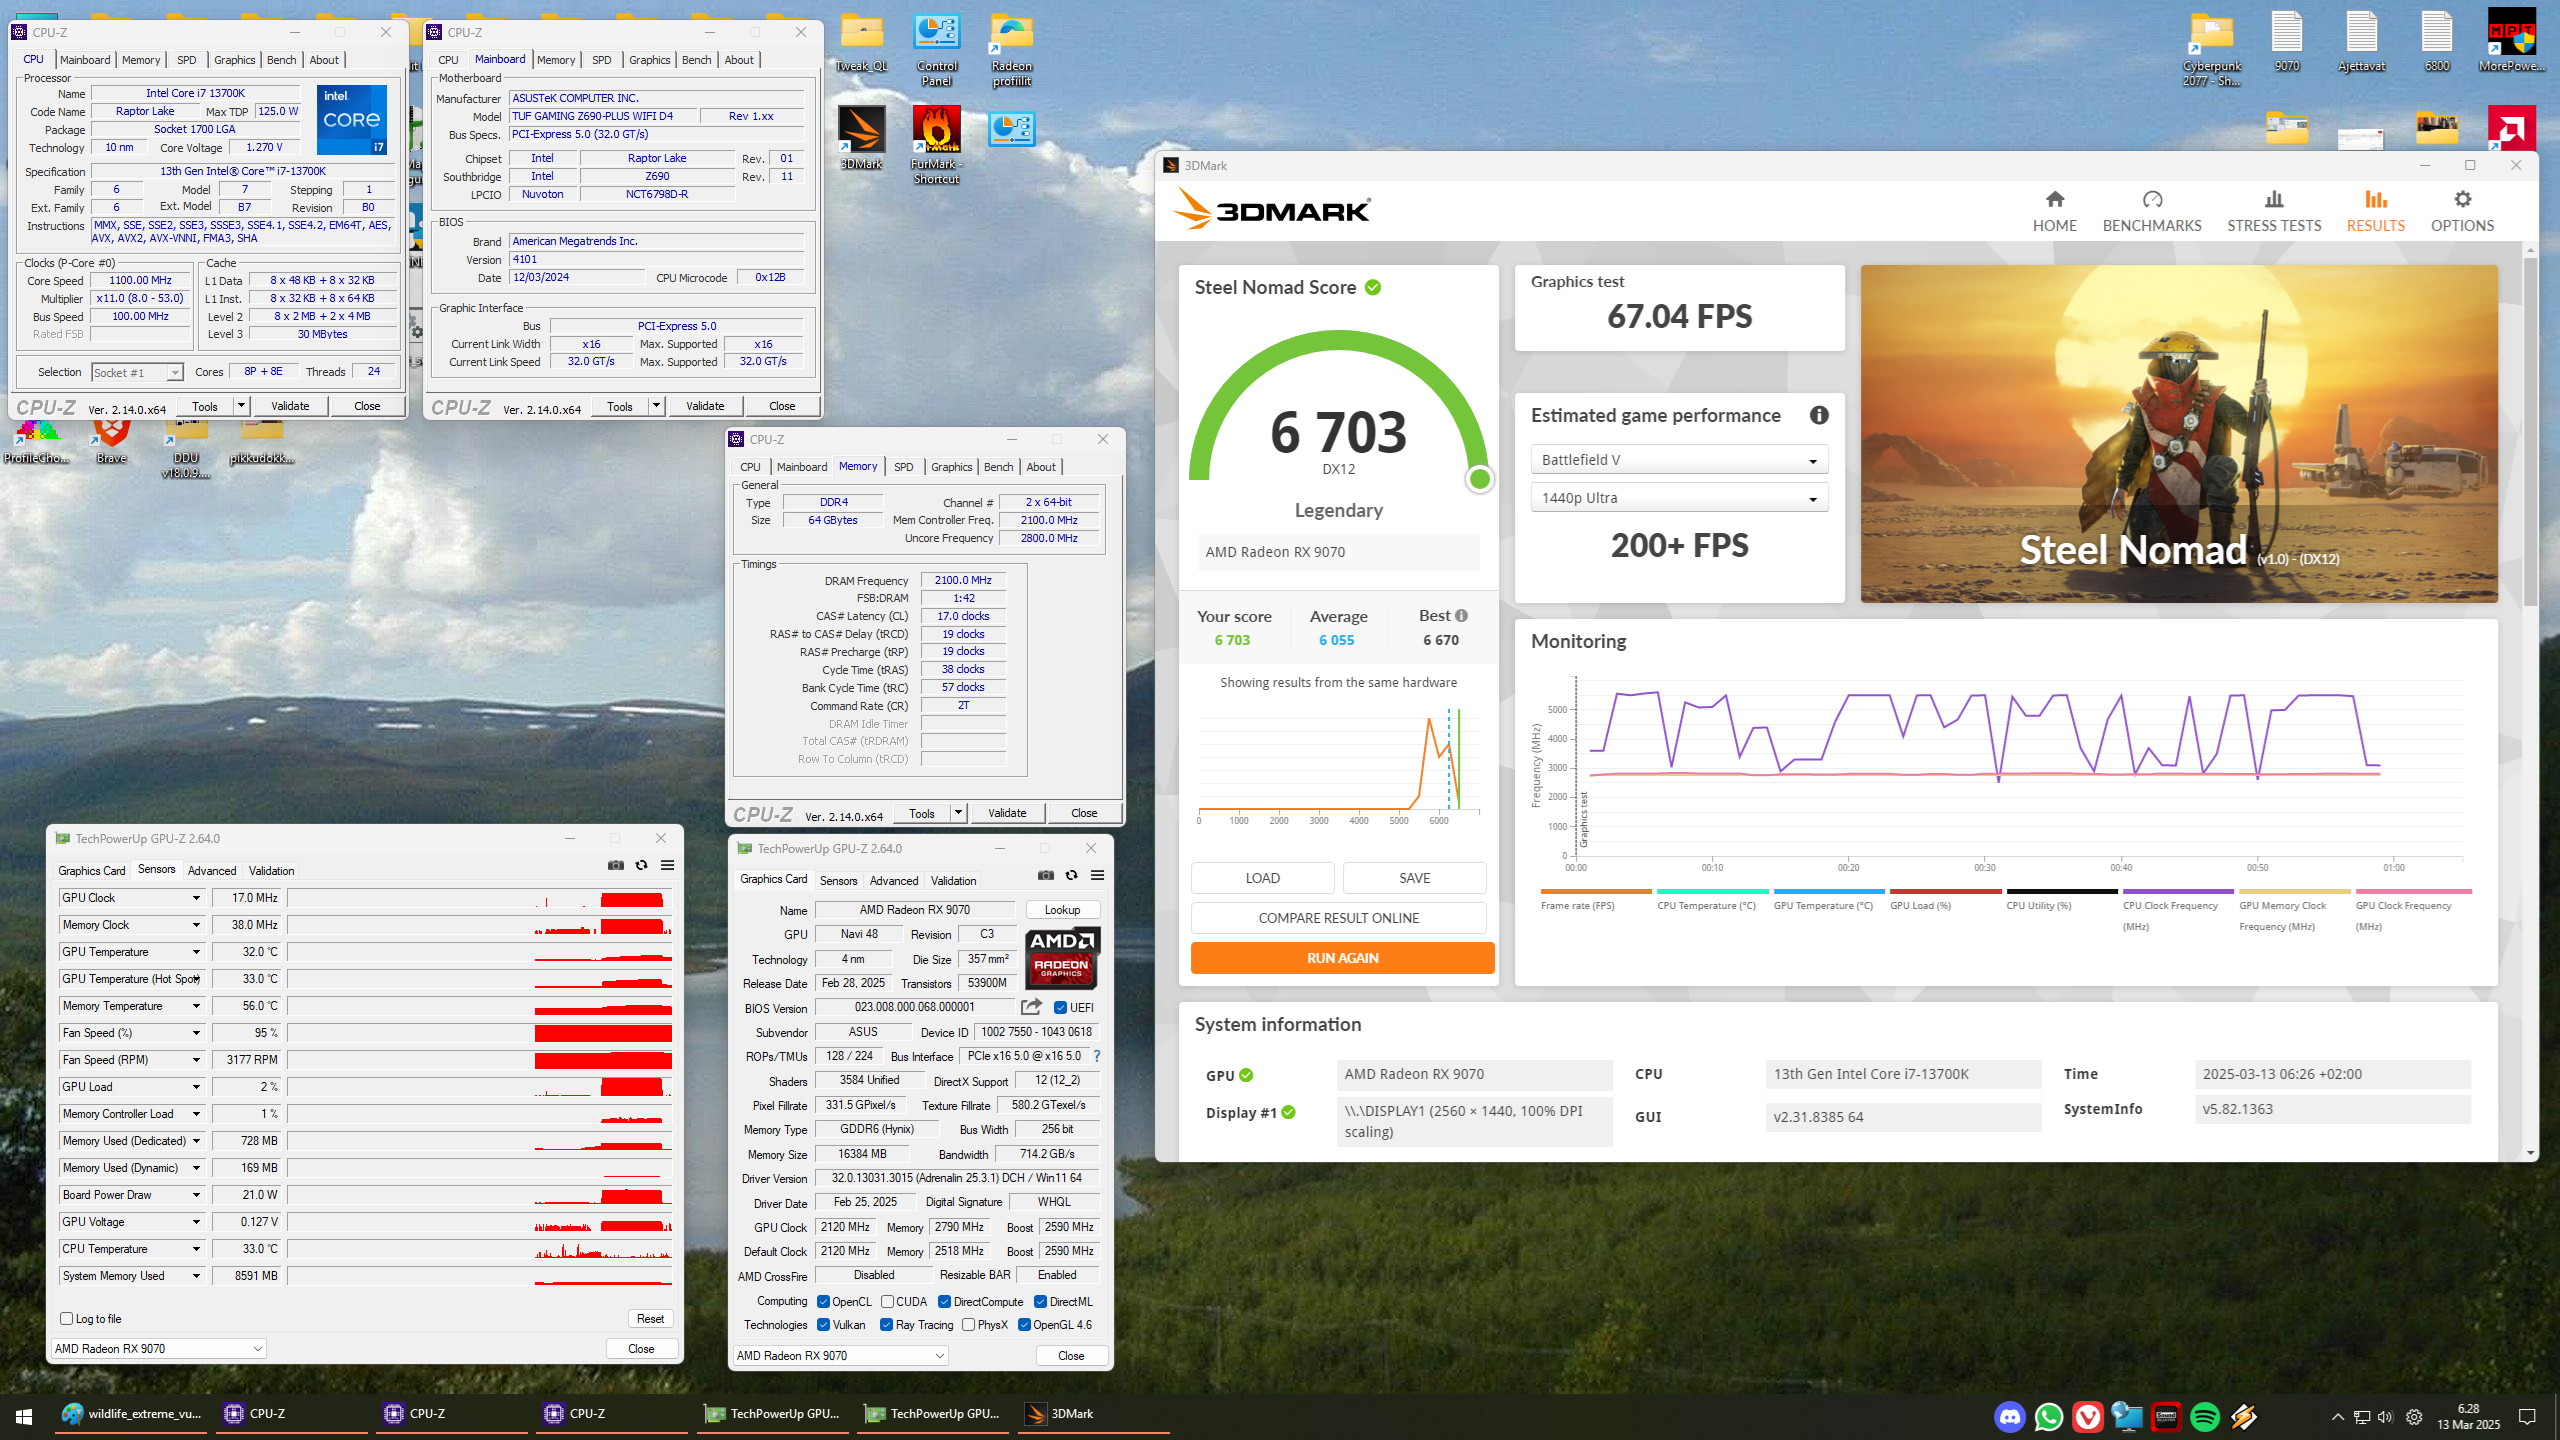Click the screenshot camera icon in GPU-Z Sensors window
Viewport: 2560px width, 1440px height.
pos(616,865)
